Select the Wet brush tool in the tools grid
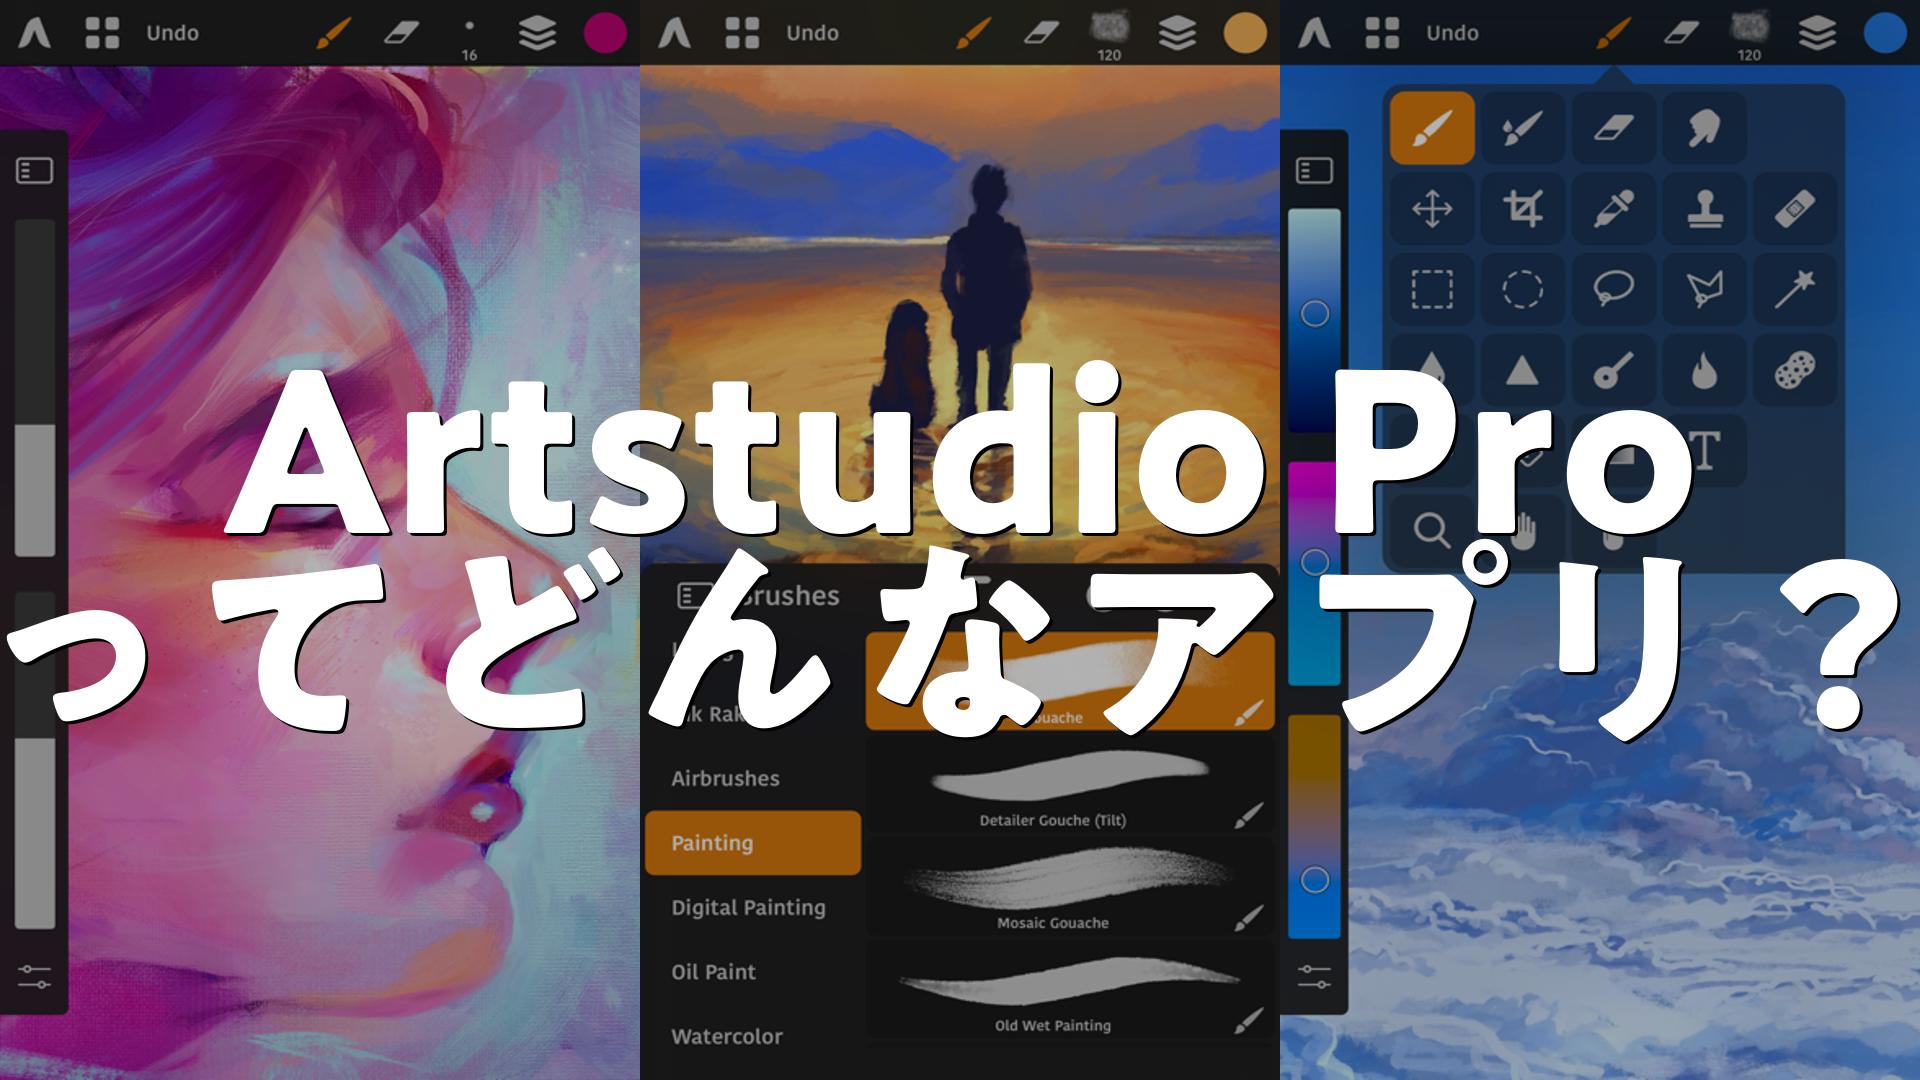 (1522, 128)
